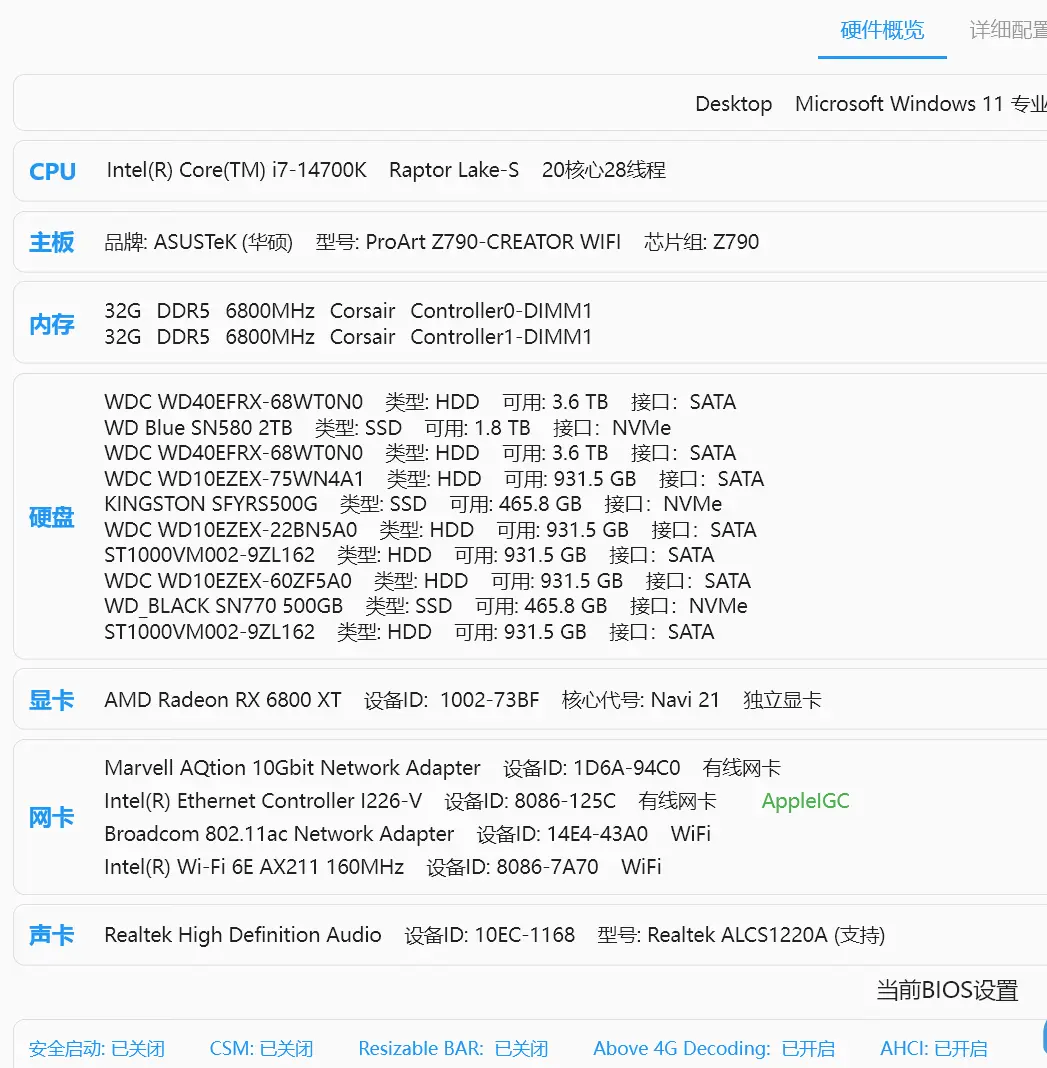Select the Controller0-DIMM1 memory row

pyautogui.click(x=348, y=311)
